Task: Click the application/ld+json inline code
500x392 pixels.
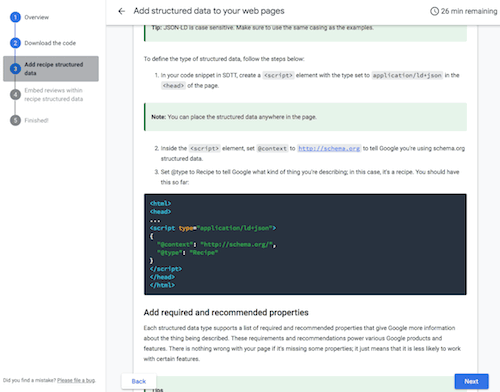Action: pos(407,75)
